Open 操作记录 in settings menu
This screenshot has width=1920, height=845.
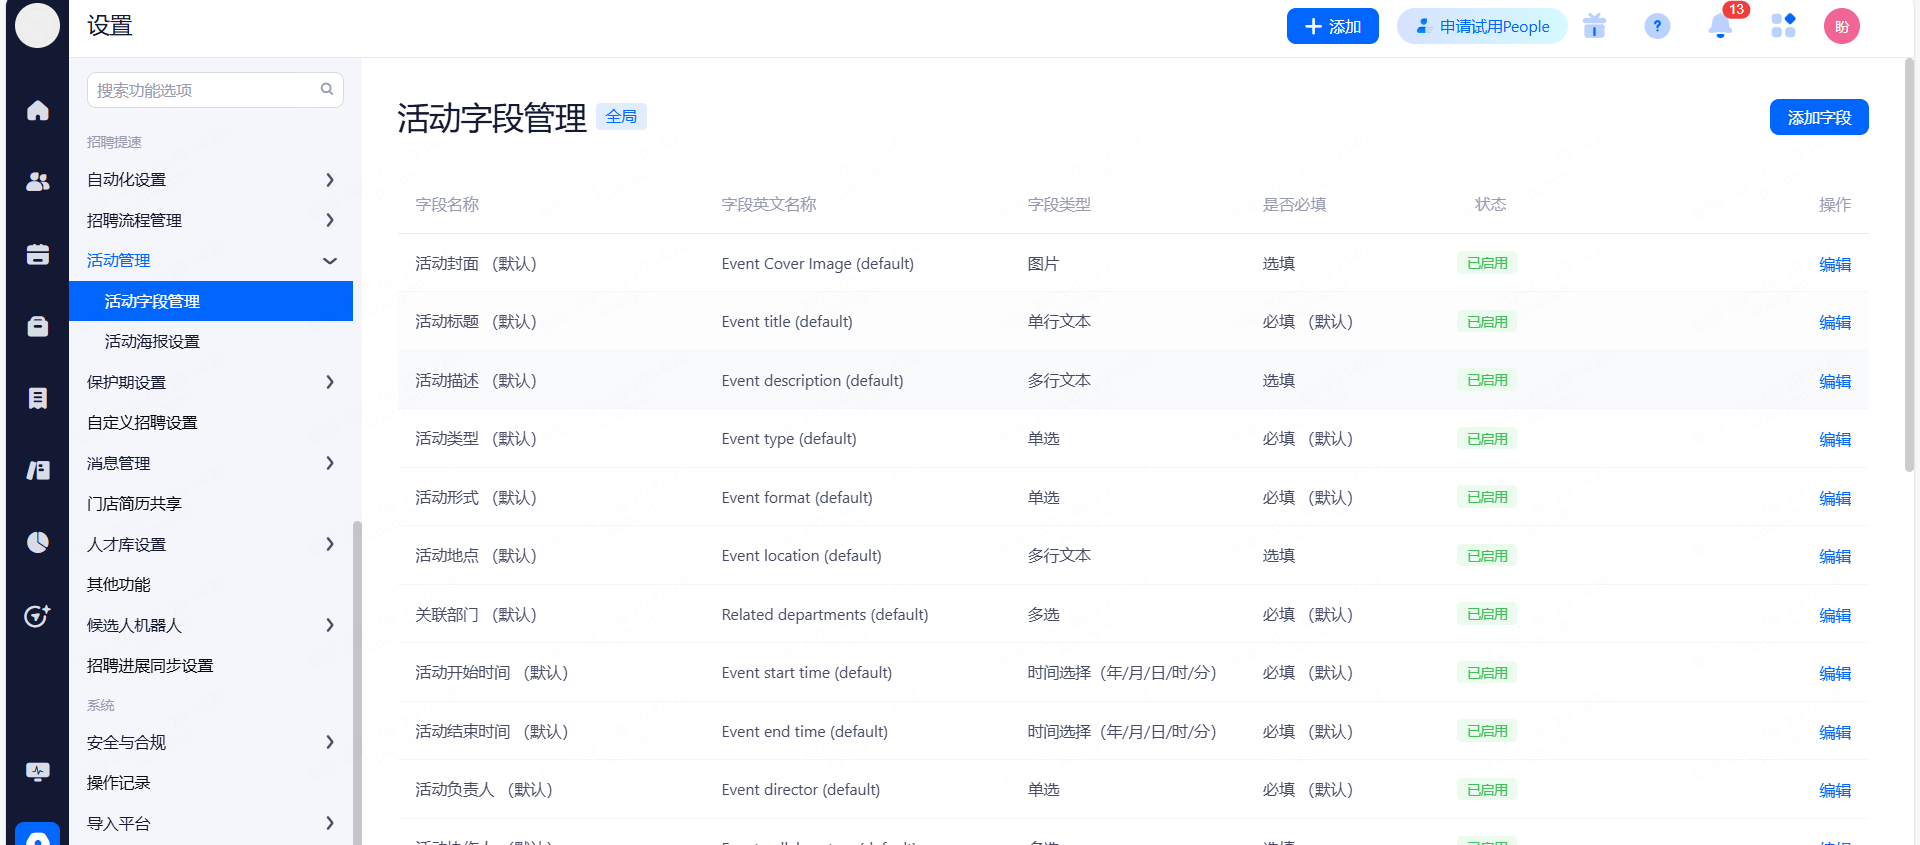pyautogui.click(x=119, y=783)
